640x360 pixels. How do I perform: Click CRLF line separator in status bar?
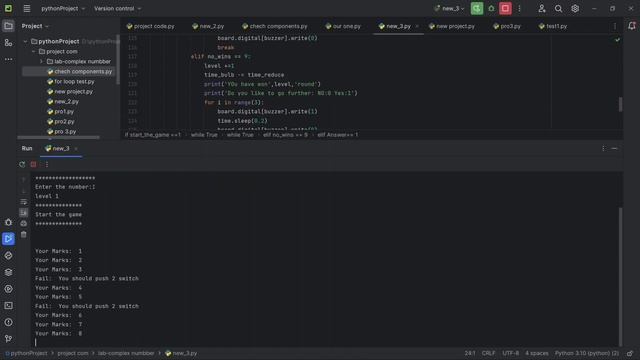click(488, 353)
